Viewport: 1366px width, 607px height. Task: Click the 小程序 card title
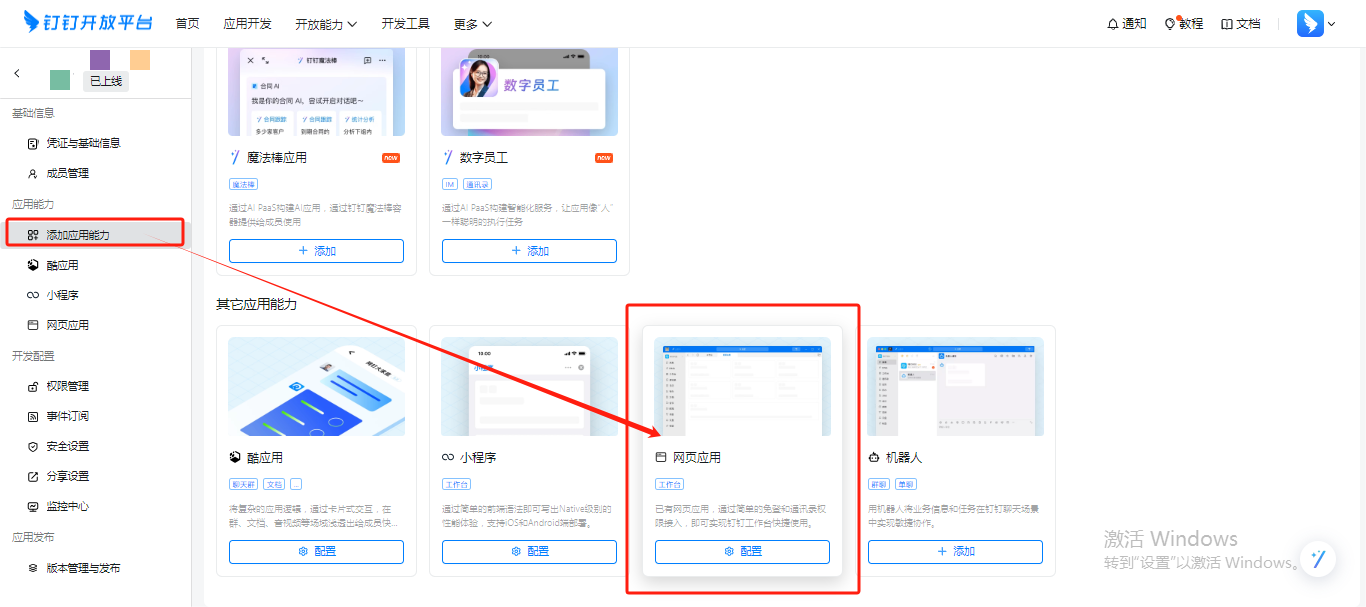pos(478,458)
